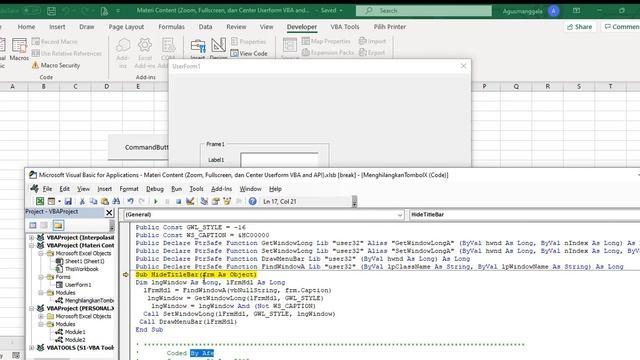Toggle Folders icon in Project panel

(58, 225)
